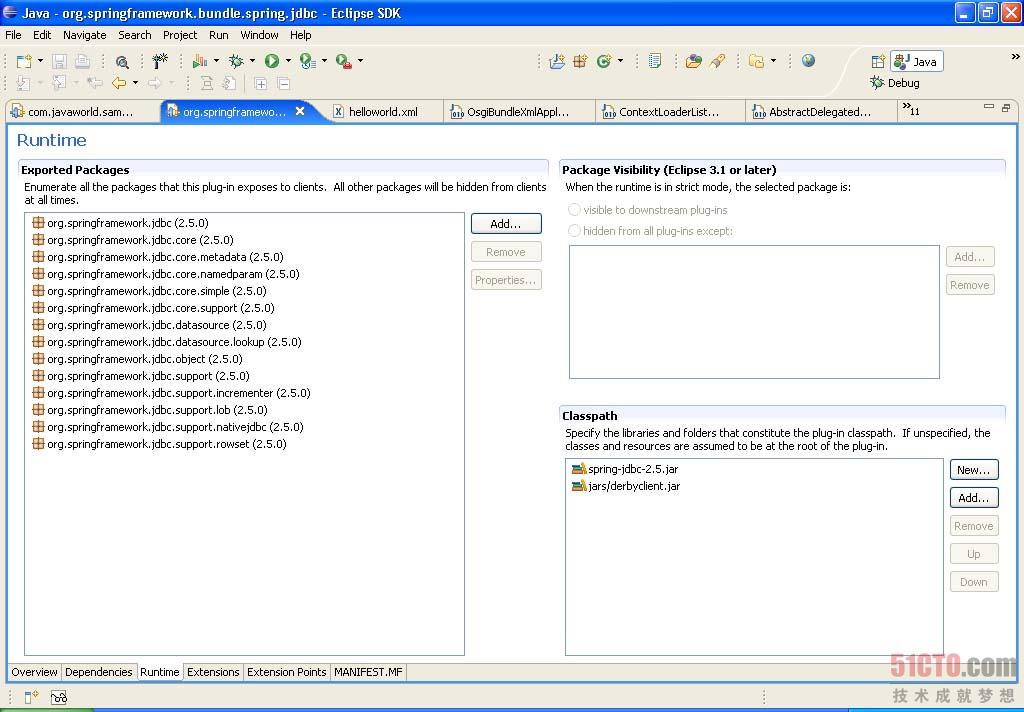Switch to the Debug perspective
The width and height of the screenshot is (1024, 712).
[x=895, y=83]
